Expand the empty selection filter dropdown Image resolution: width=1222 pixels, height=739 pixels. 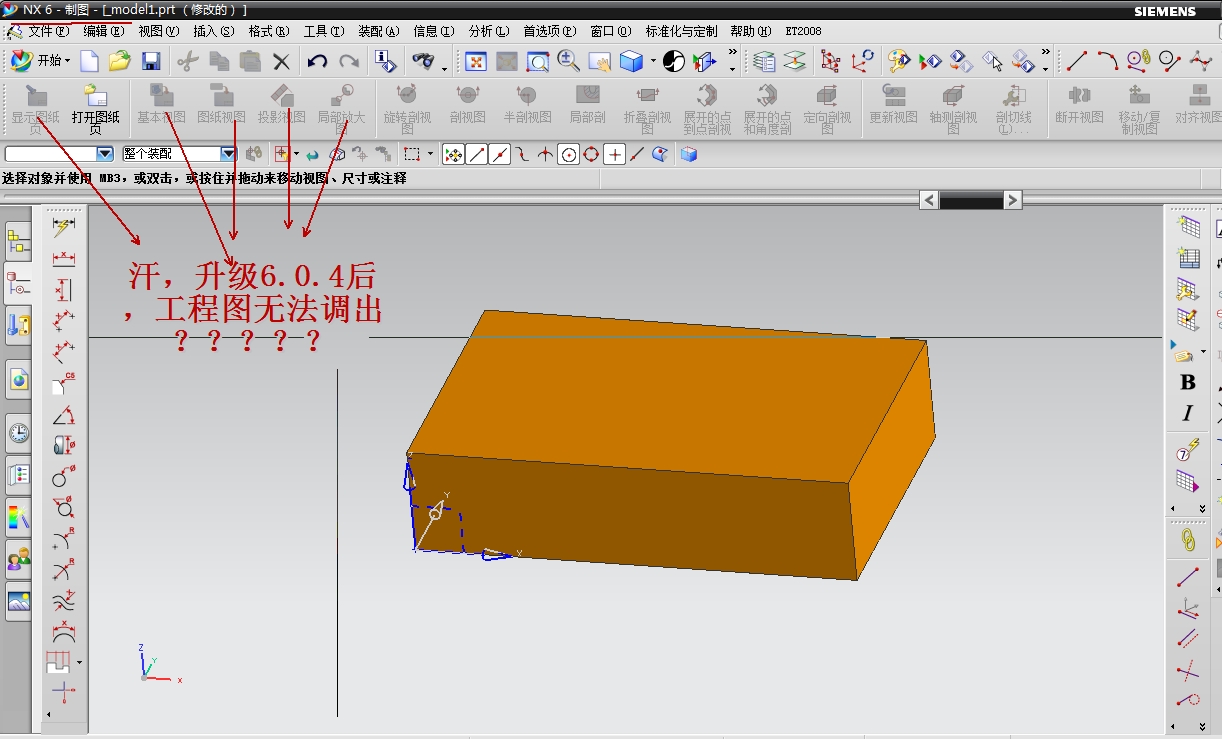105,154
